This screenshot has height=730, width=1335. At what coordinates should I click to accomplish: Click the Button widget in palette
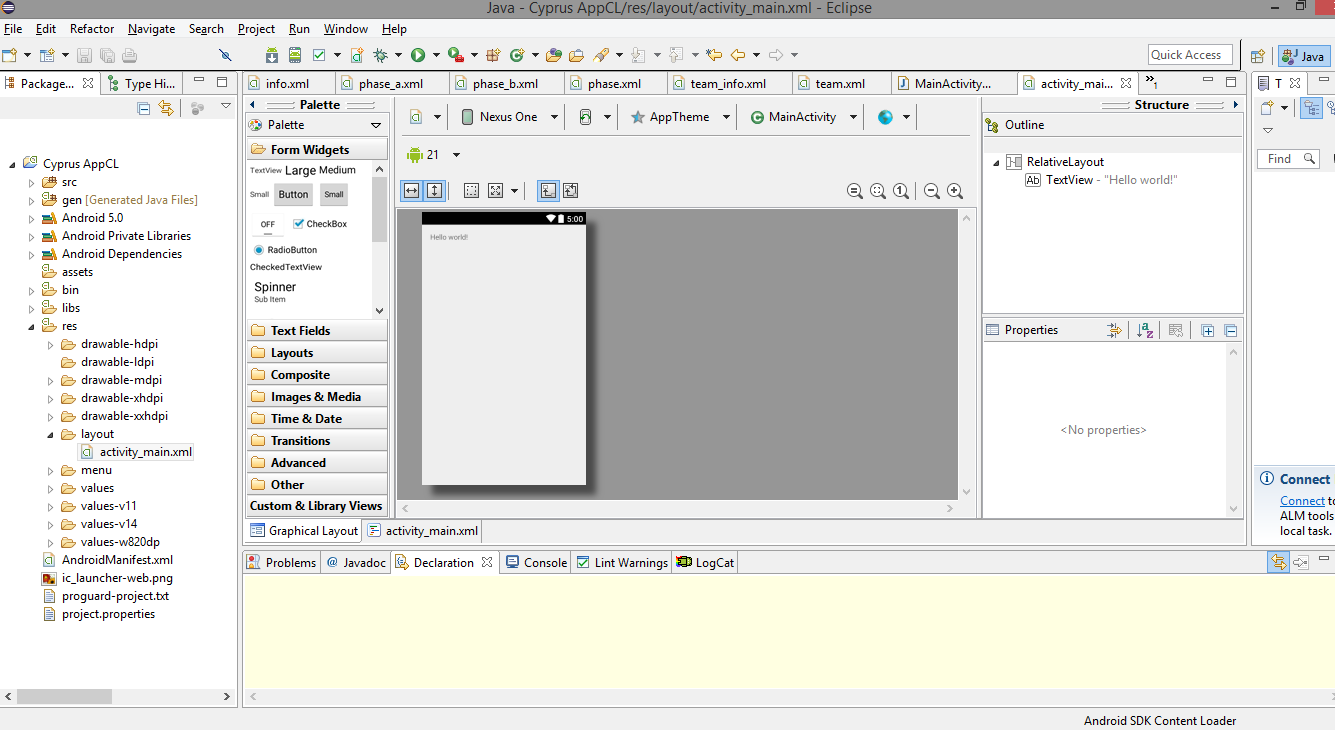coord(293,195)
